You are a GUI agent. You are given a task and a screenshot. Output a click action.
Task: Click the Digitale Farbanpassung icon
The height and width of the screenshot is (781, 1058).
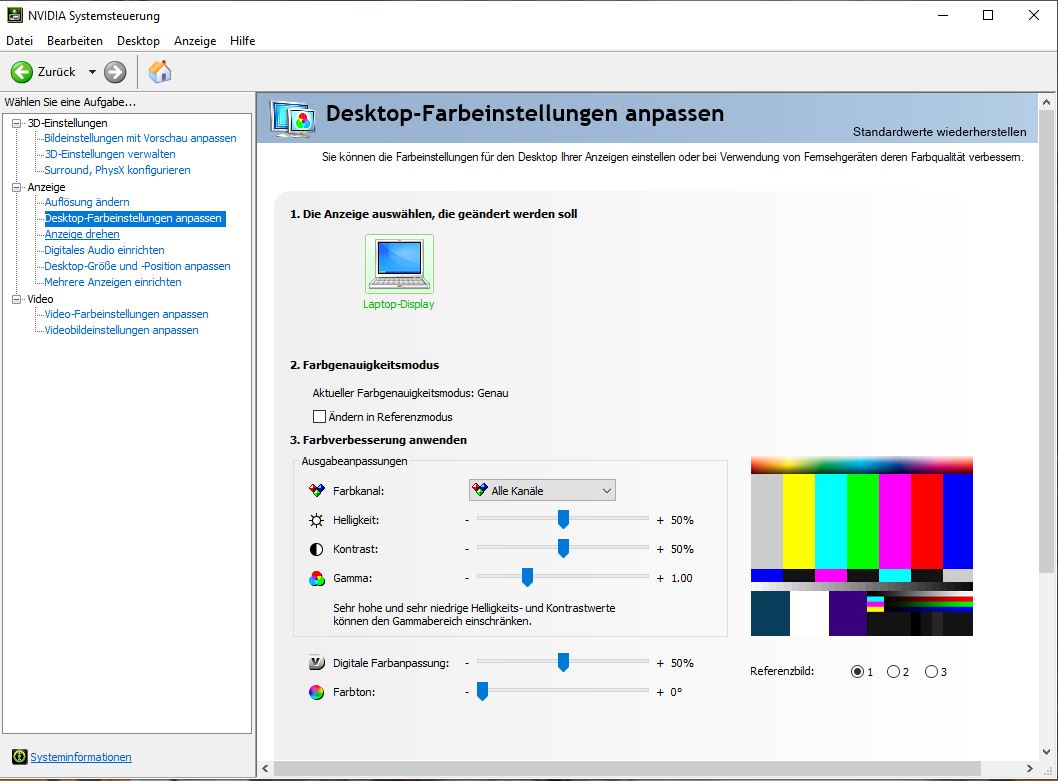click(316, 663)
